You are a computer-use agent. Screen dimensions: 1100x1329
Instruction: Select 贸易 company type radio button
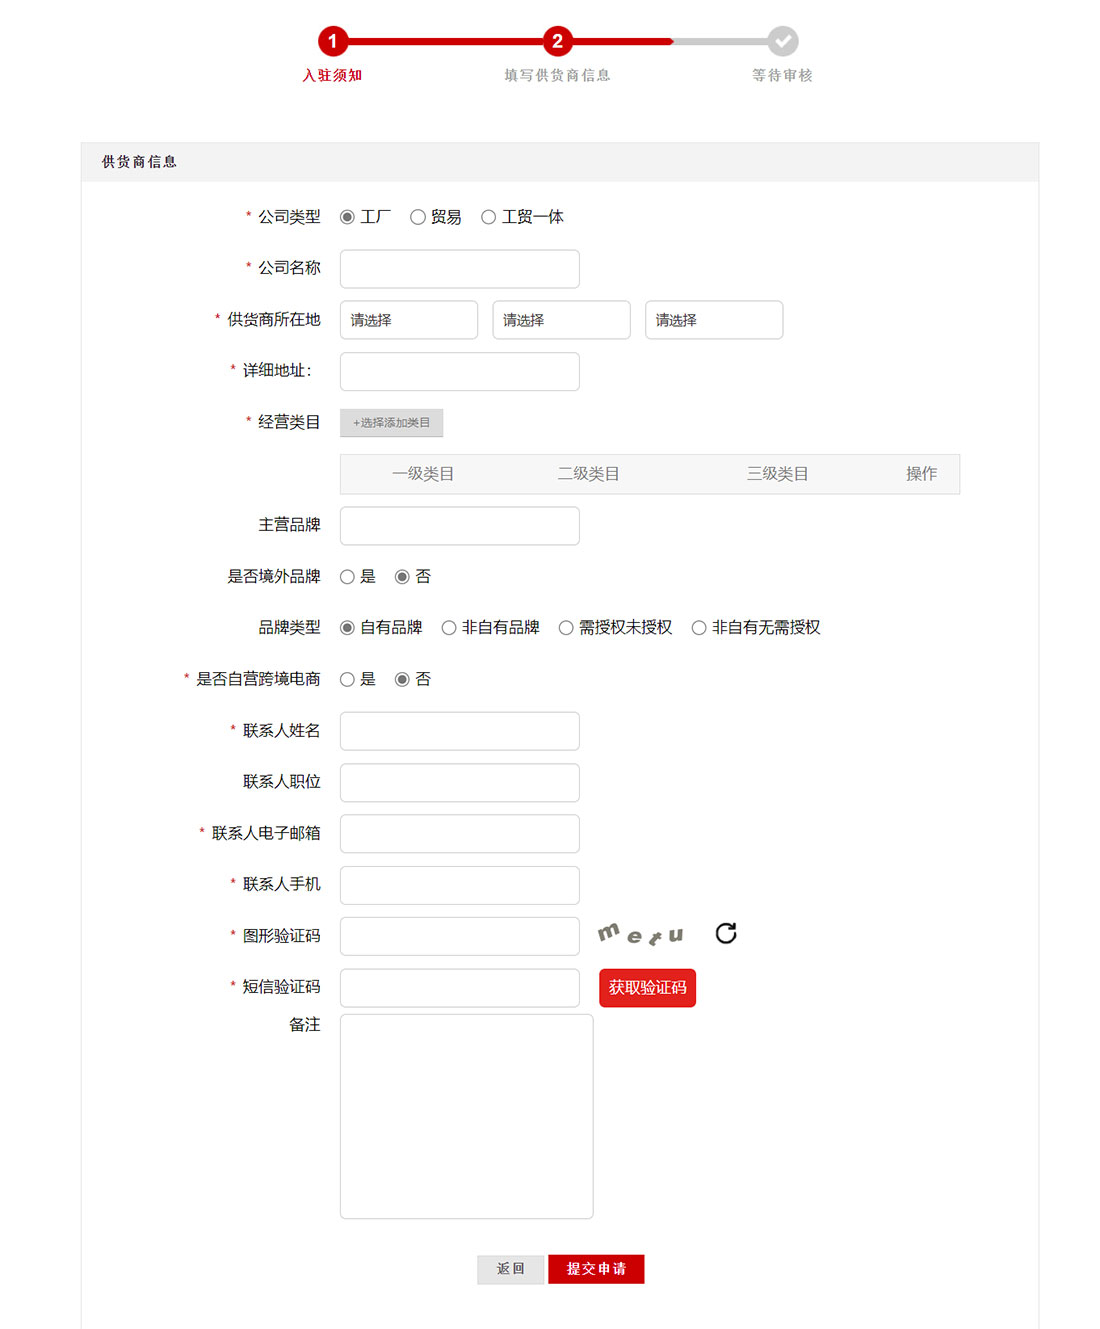click(418, 217)
